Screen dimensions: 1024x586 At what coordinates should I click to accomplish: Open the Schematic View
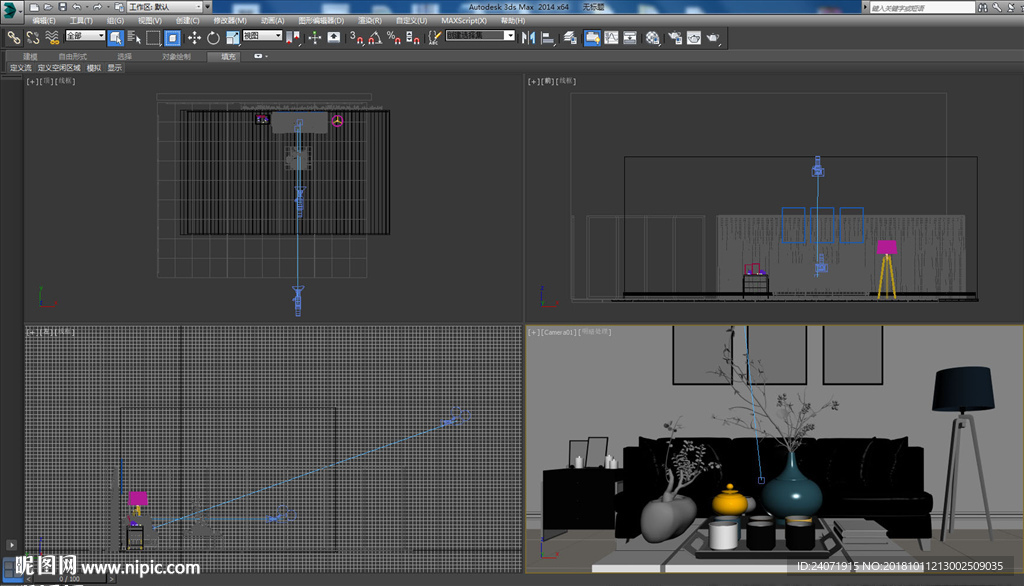pos(630,38)
